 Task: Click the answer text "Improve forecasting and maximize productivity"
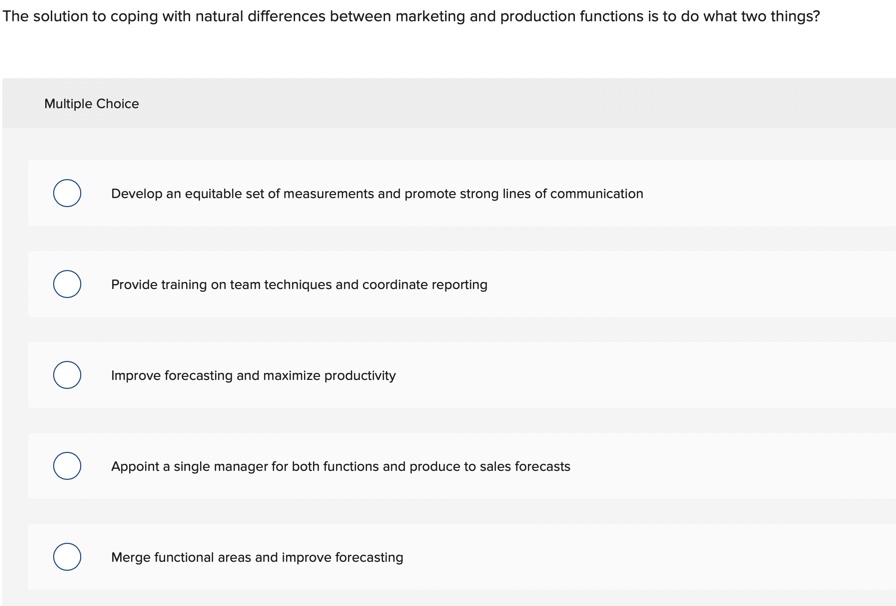pyautogui.click(x=253, y=376)
